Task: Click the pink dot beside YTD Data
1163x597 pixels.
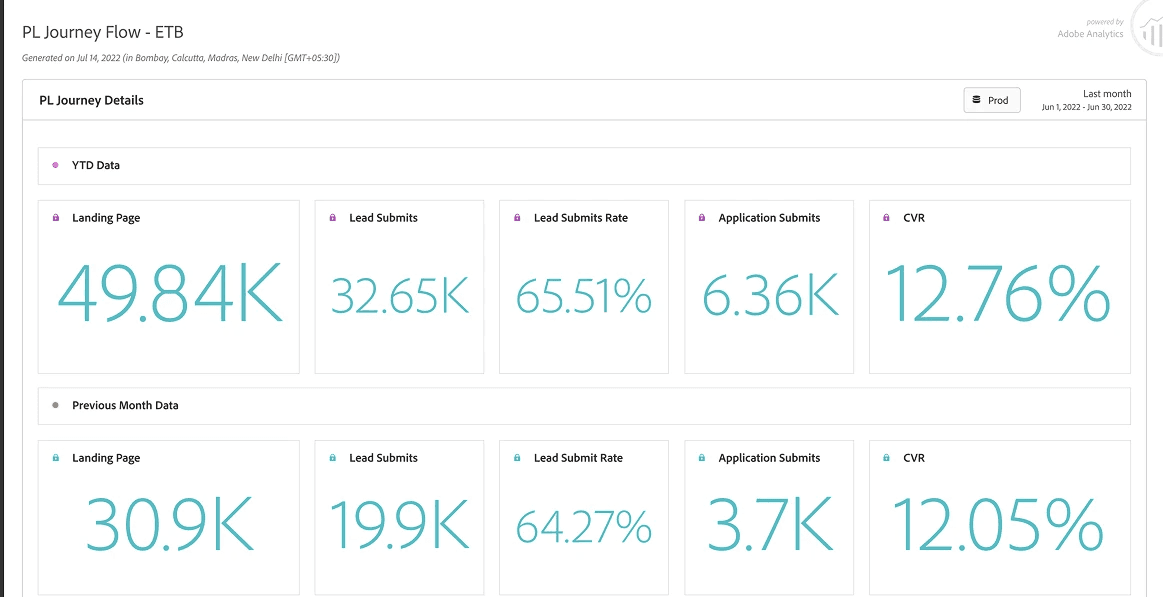Action: (56, 165)
